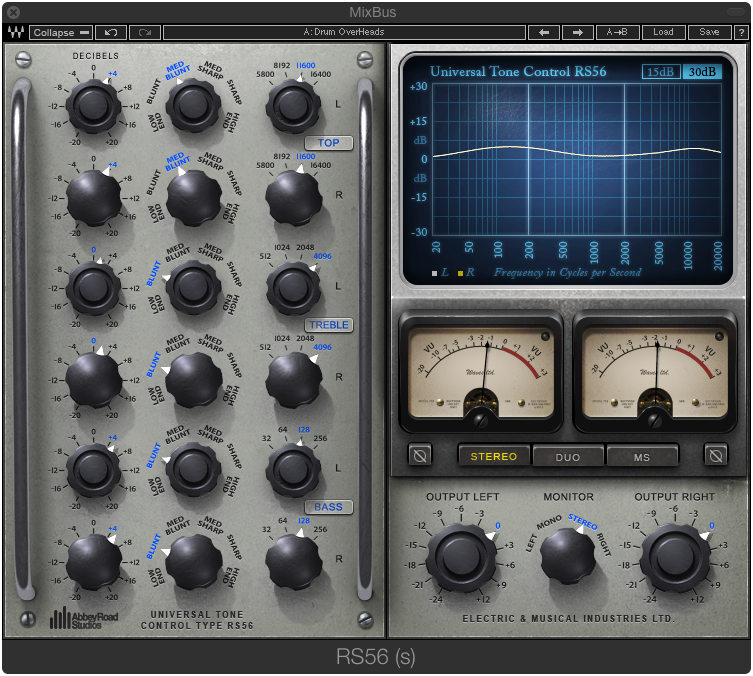Click the Top L frequency knob

click(293, 106)
